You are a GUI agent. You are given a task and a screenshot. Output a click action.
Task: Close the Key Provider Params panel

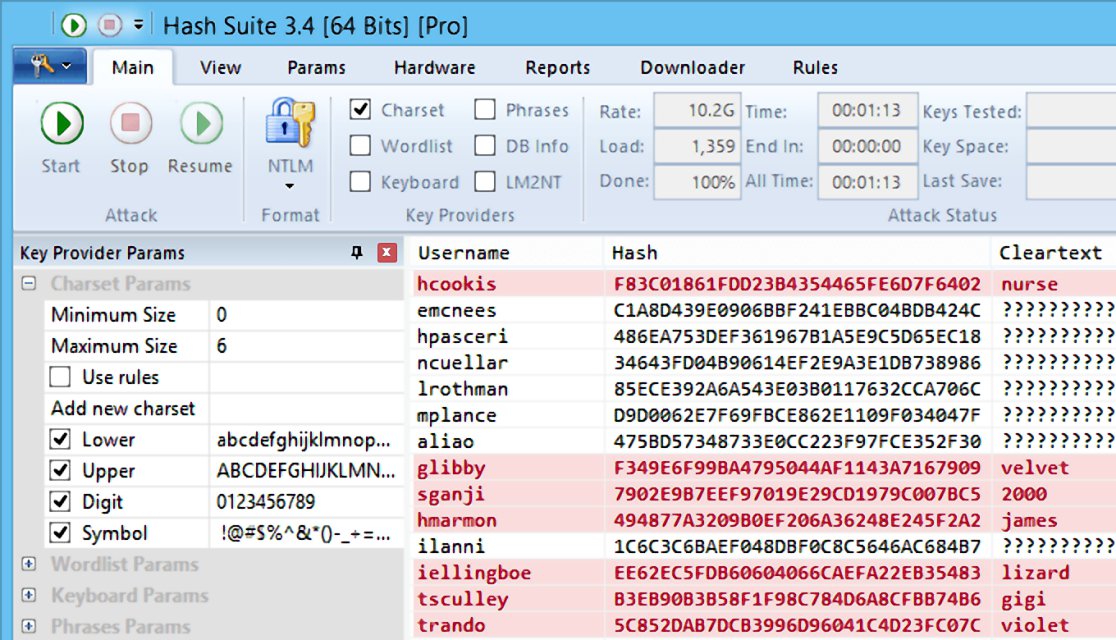[387, 253]
